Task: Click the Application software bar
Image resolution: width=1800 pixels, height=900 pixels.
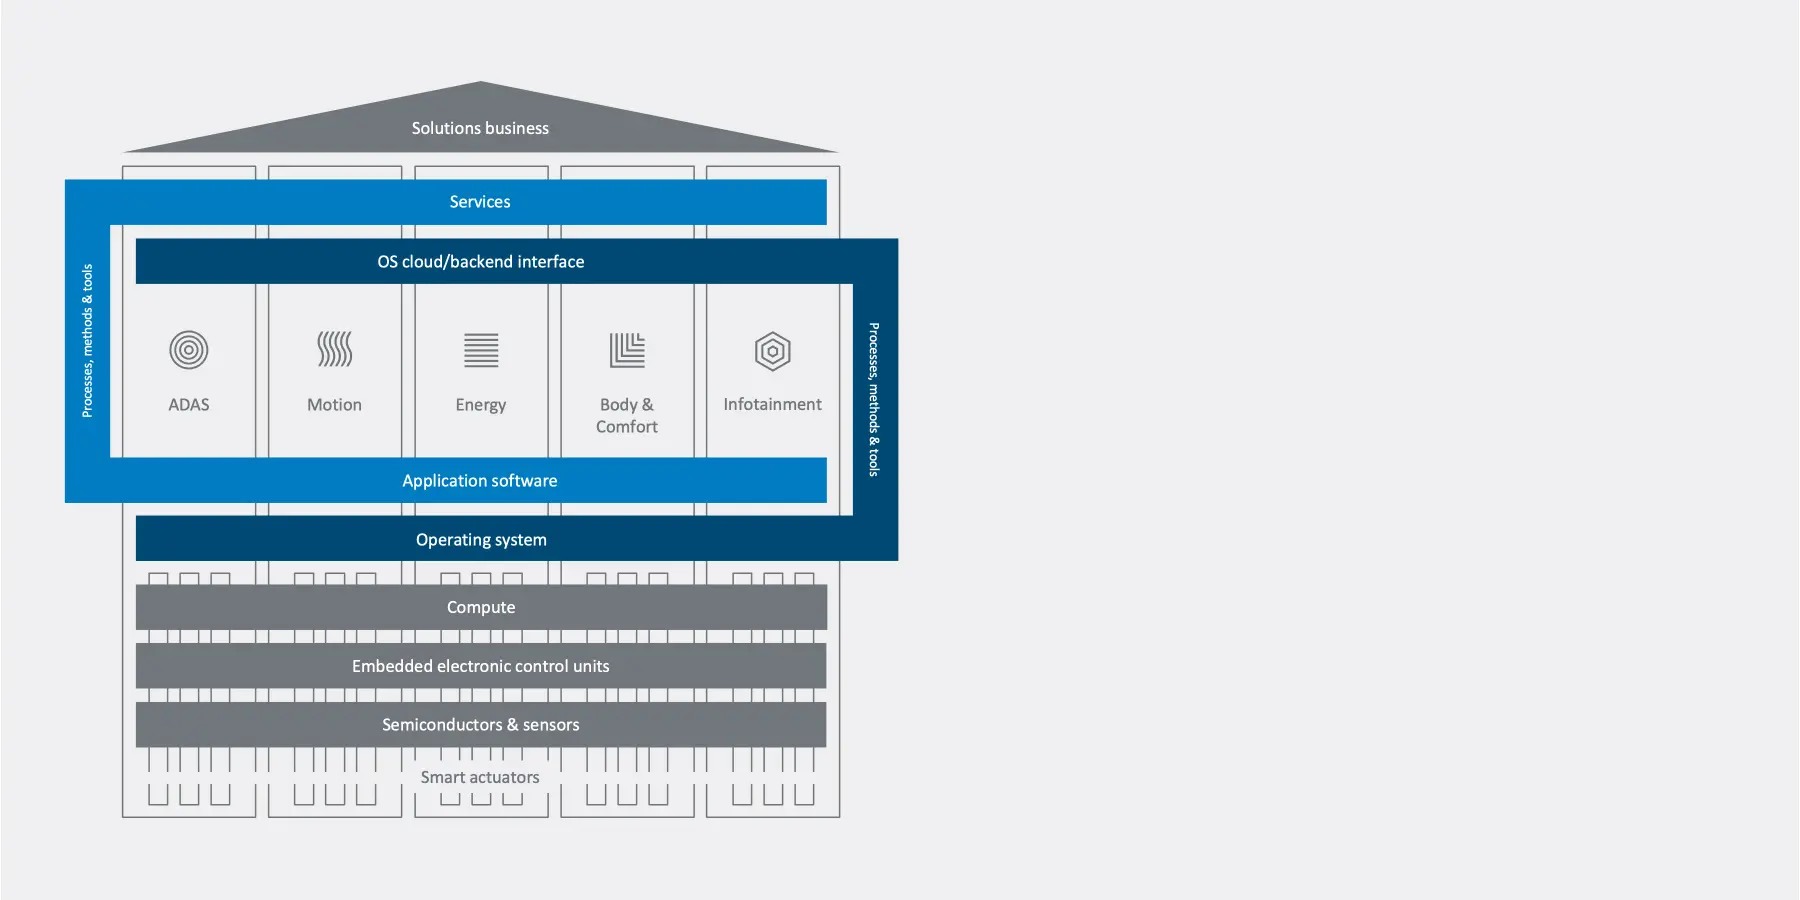Action: [468, 480]
